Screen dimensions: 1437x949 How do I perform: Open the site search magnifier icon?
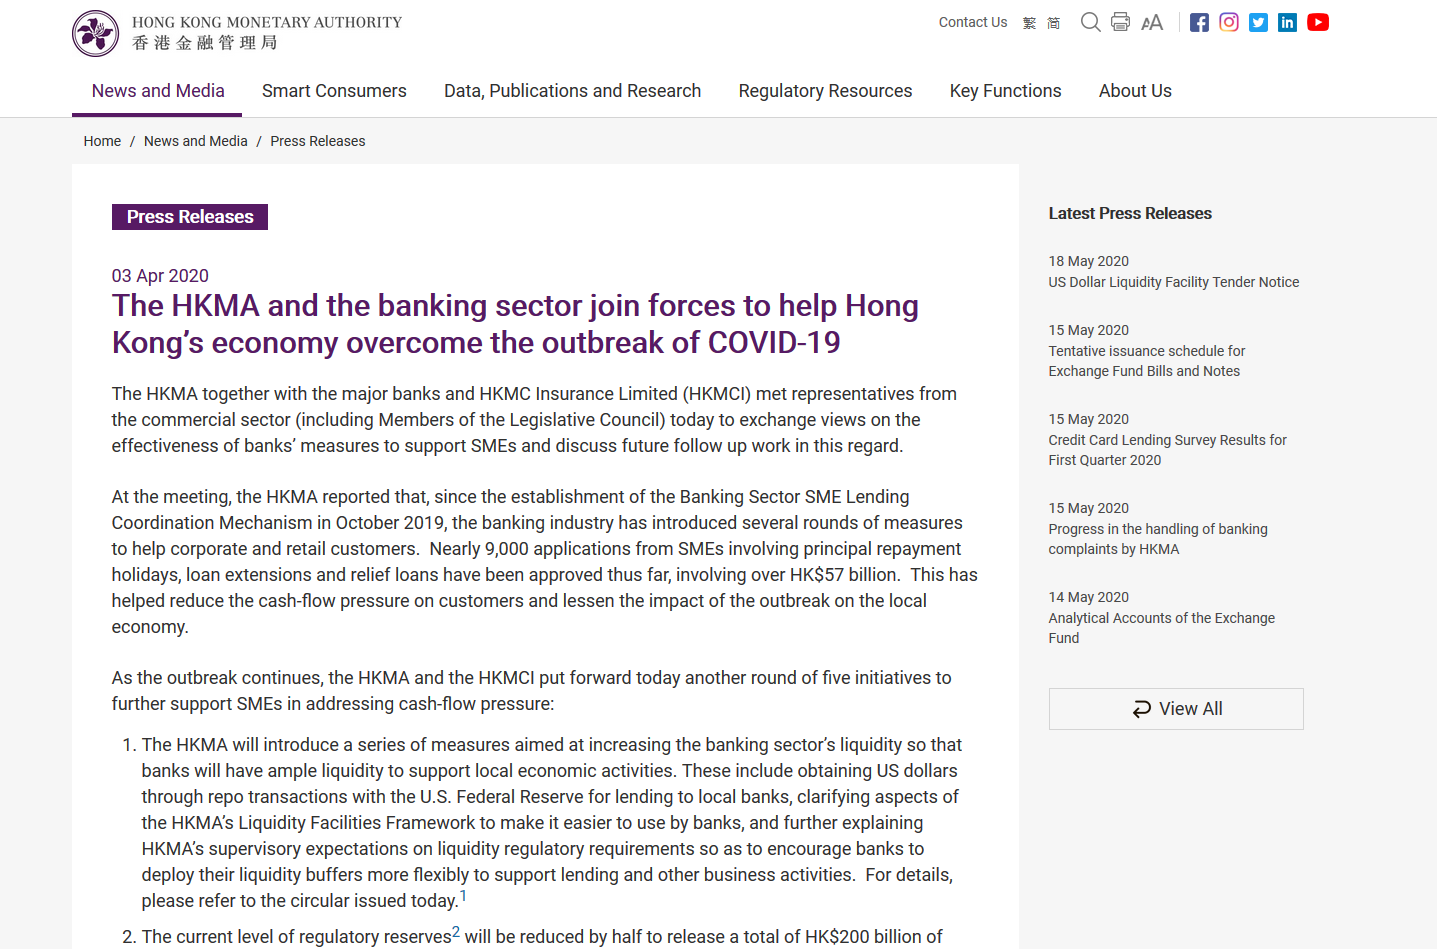click(1090, 22)
